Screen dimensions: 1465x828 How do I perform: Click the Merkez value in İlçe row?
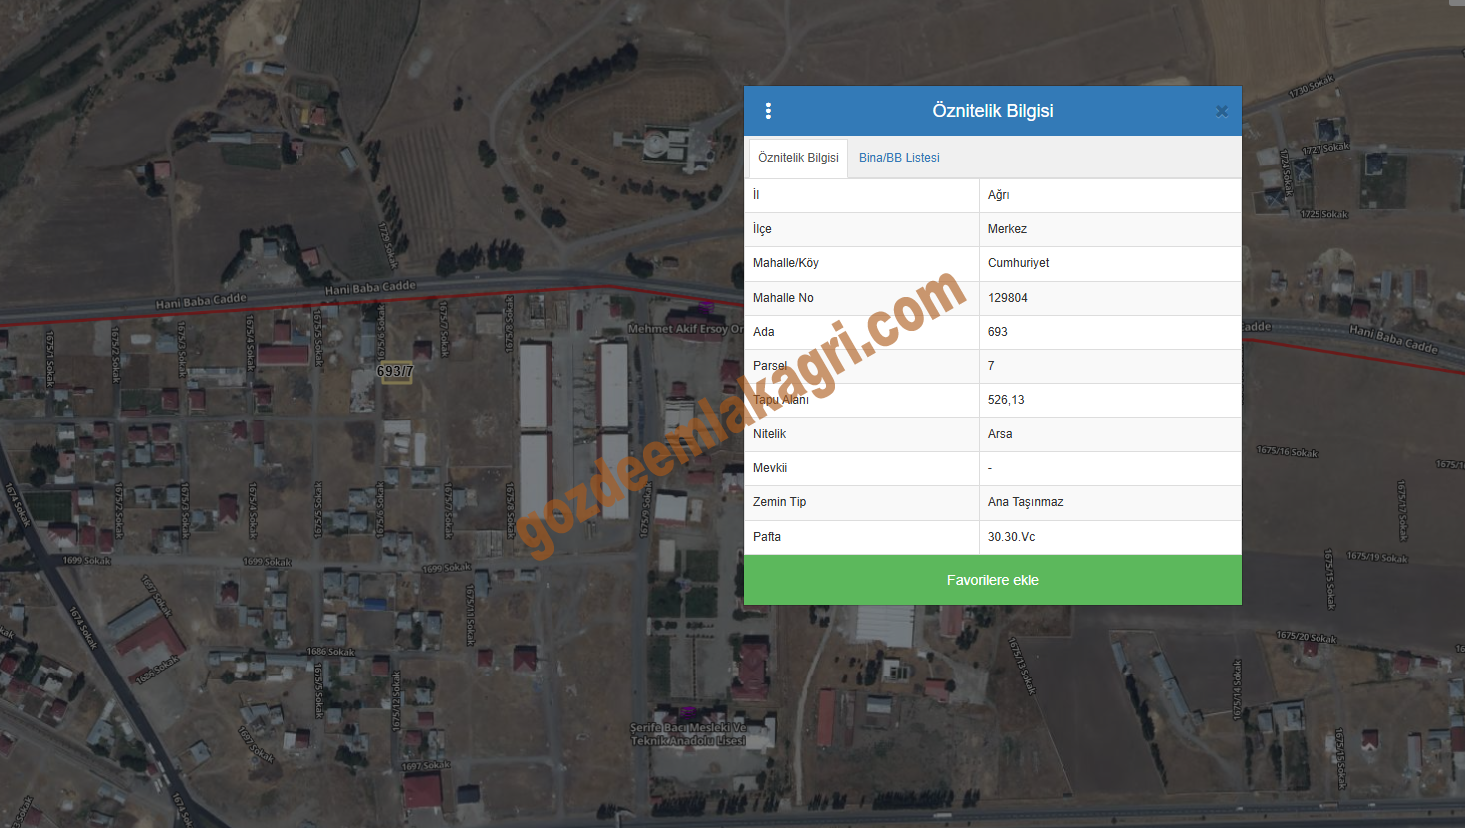(1007, 229)
